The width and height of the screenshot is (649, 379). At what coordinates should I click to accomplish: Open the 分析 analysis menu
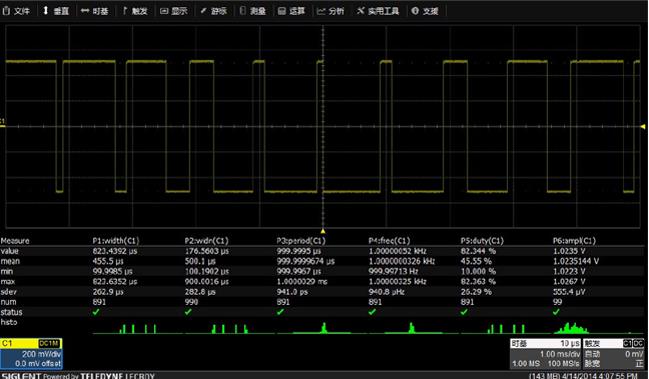click(x=331, y=11)
